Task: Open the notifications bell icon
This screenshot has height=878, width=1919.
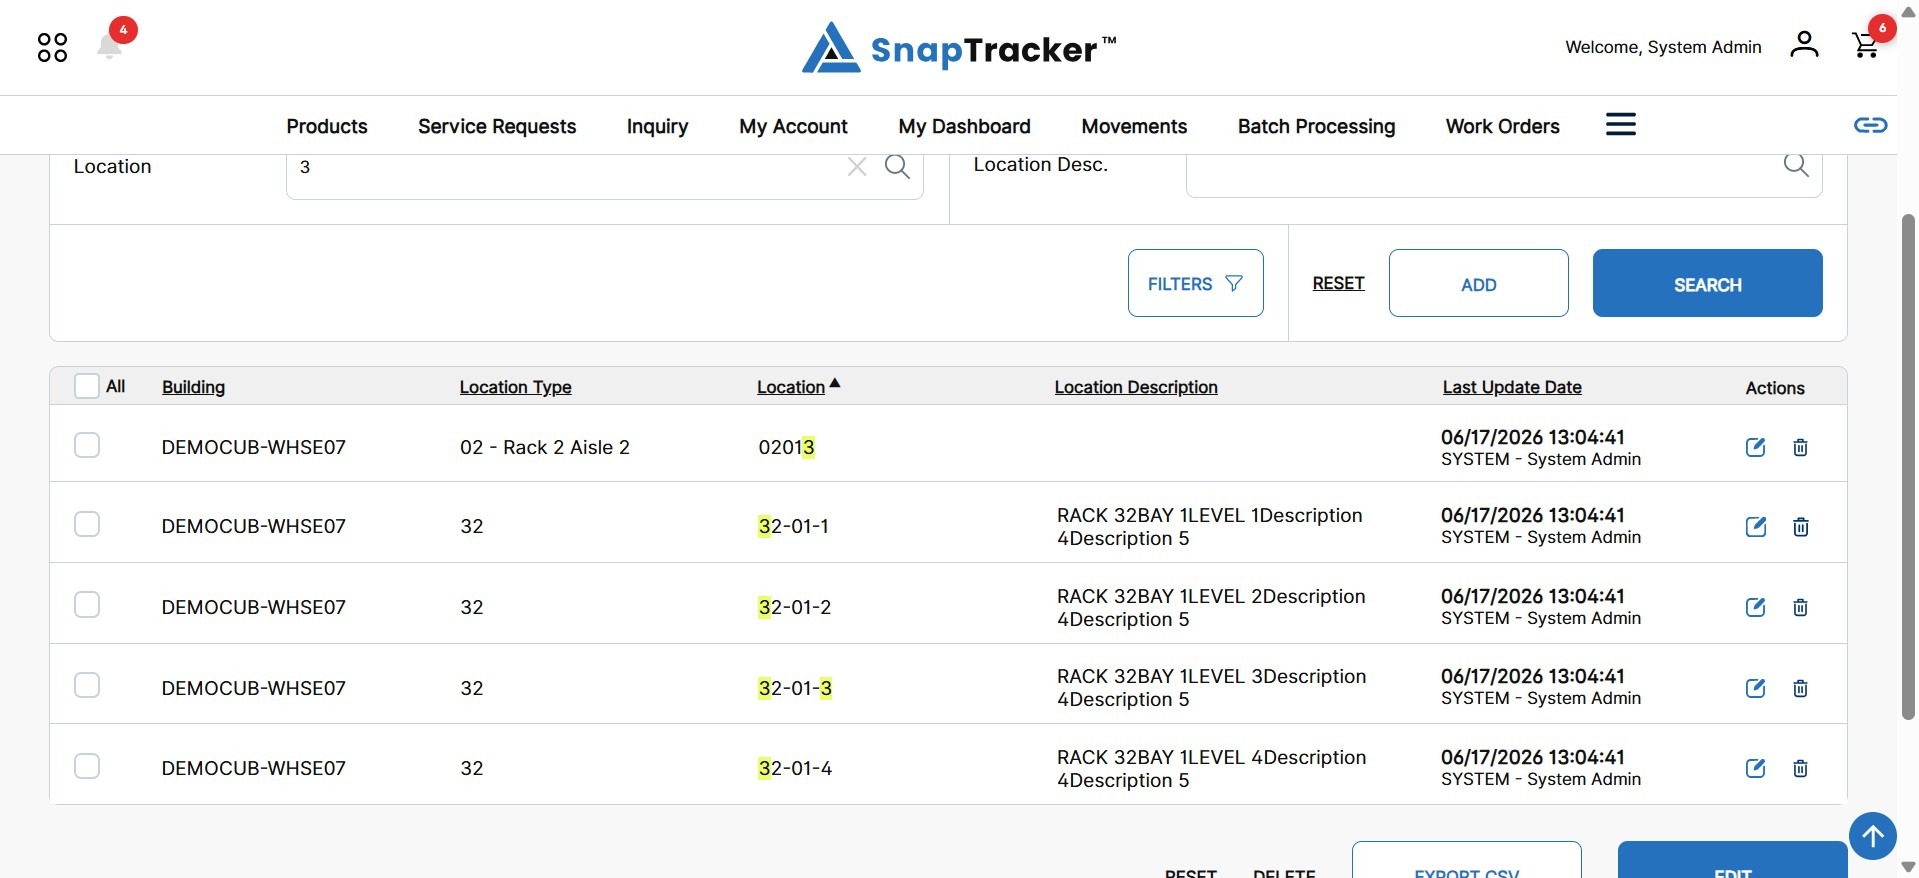Action: 110,45
